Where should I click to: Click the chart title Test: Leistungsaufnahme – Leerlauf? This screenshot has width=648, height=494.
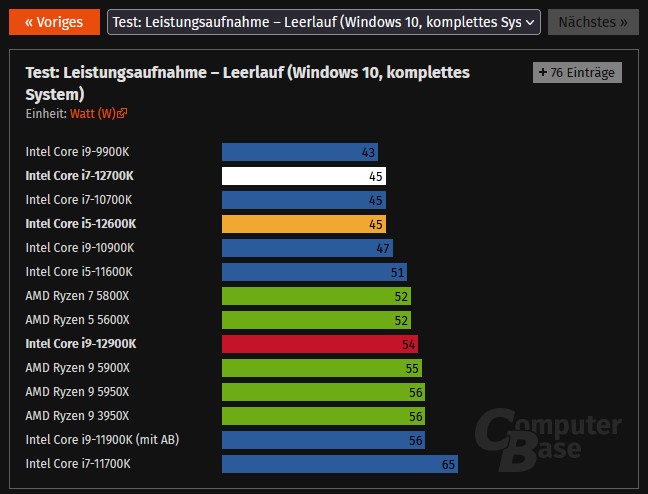pyautogui.click(x=248, y=83)
